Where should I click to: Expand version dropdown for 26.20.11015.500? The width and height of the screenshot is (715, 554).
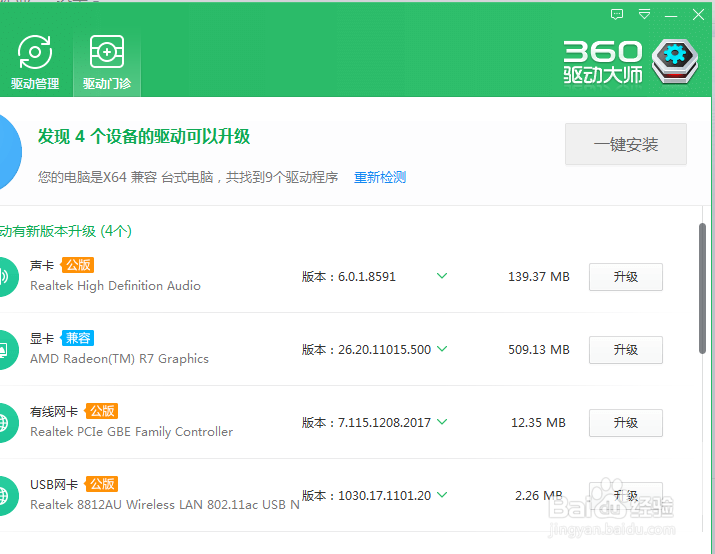pyautogui.click(x=441, y=349)
